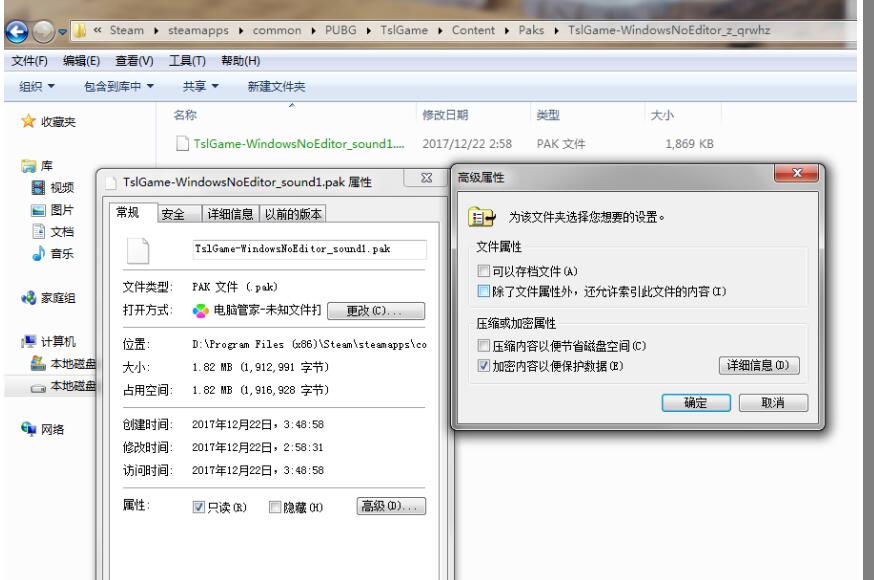Expand the arrow after PUBG in breadcrumb
The width and height of the screenshot is (874, 580).
pyautogui.click(x=368, y=31)
